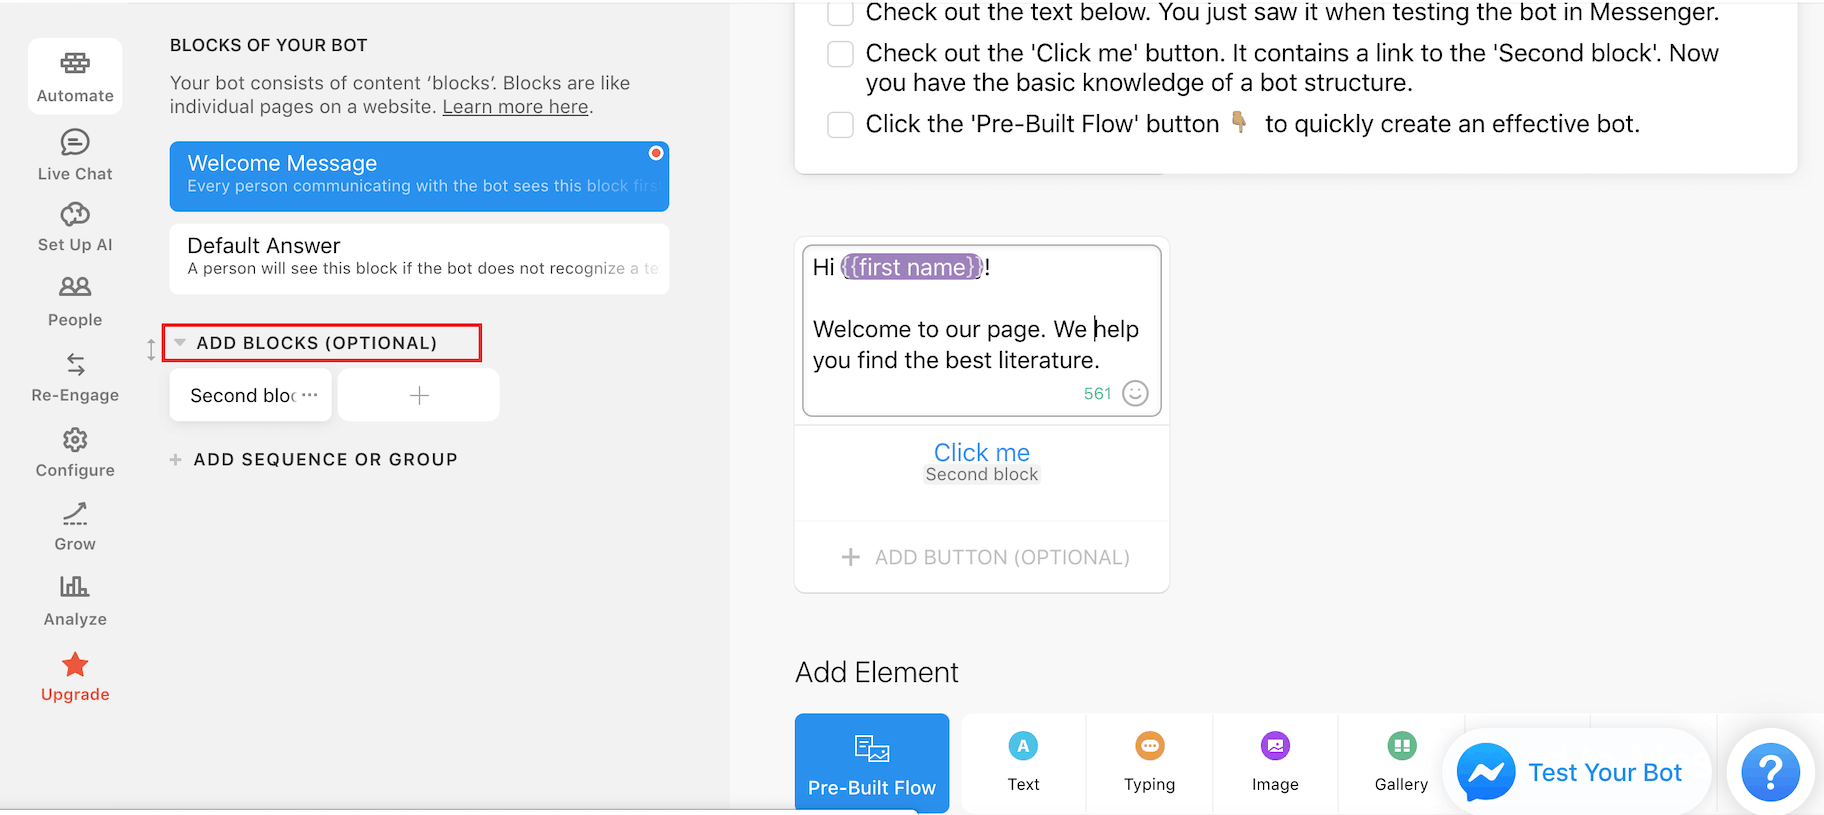This screenshot has height=815, width=1824.
Task: Open emoji picker in message text box
Action: 1135,393
